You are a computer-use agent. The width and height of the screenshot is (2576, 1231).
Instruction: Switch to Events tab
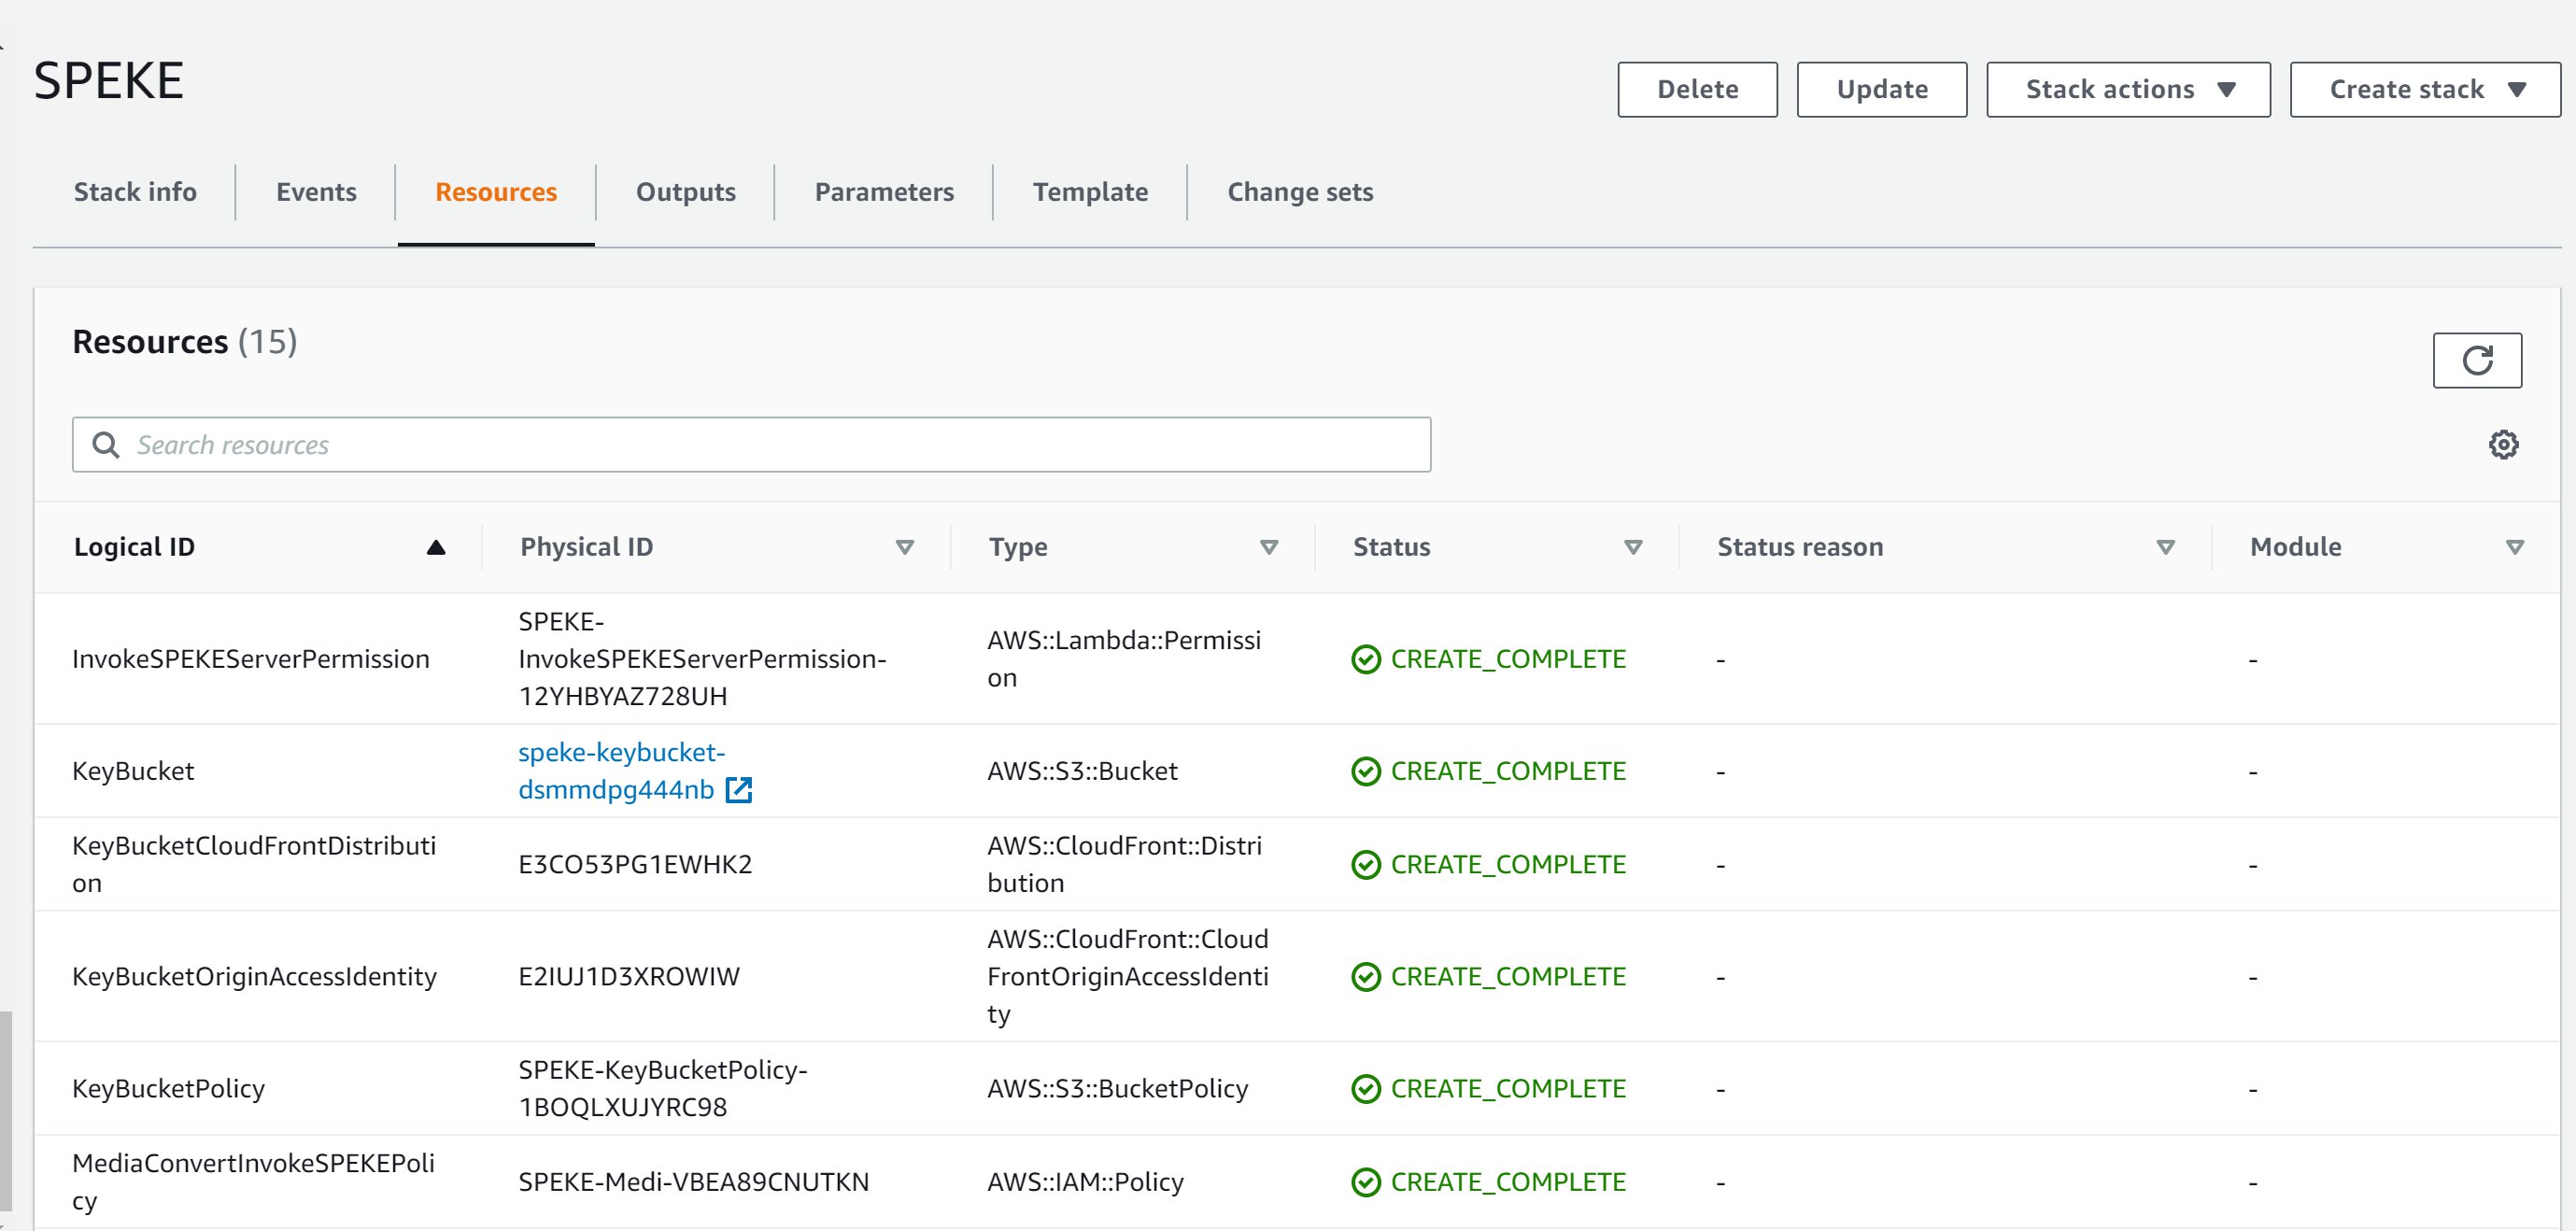click(x=316, y=192)
